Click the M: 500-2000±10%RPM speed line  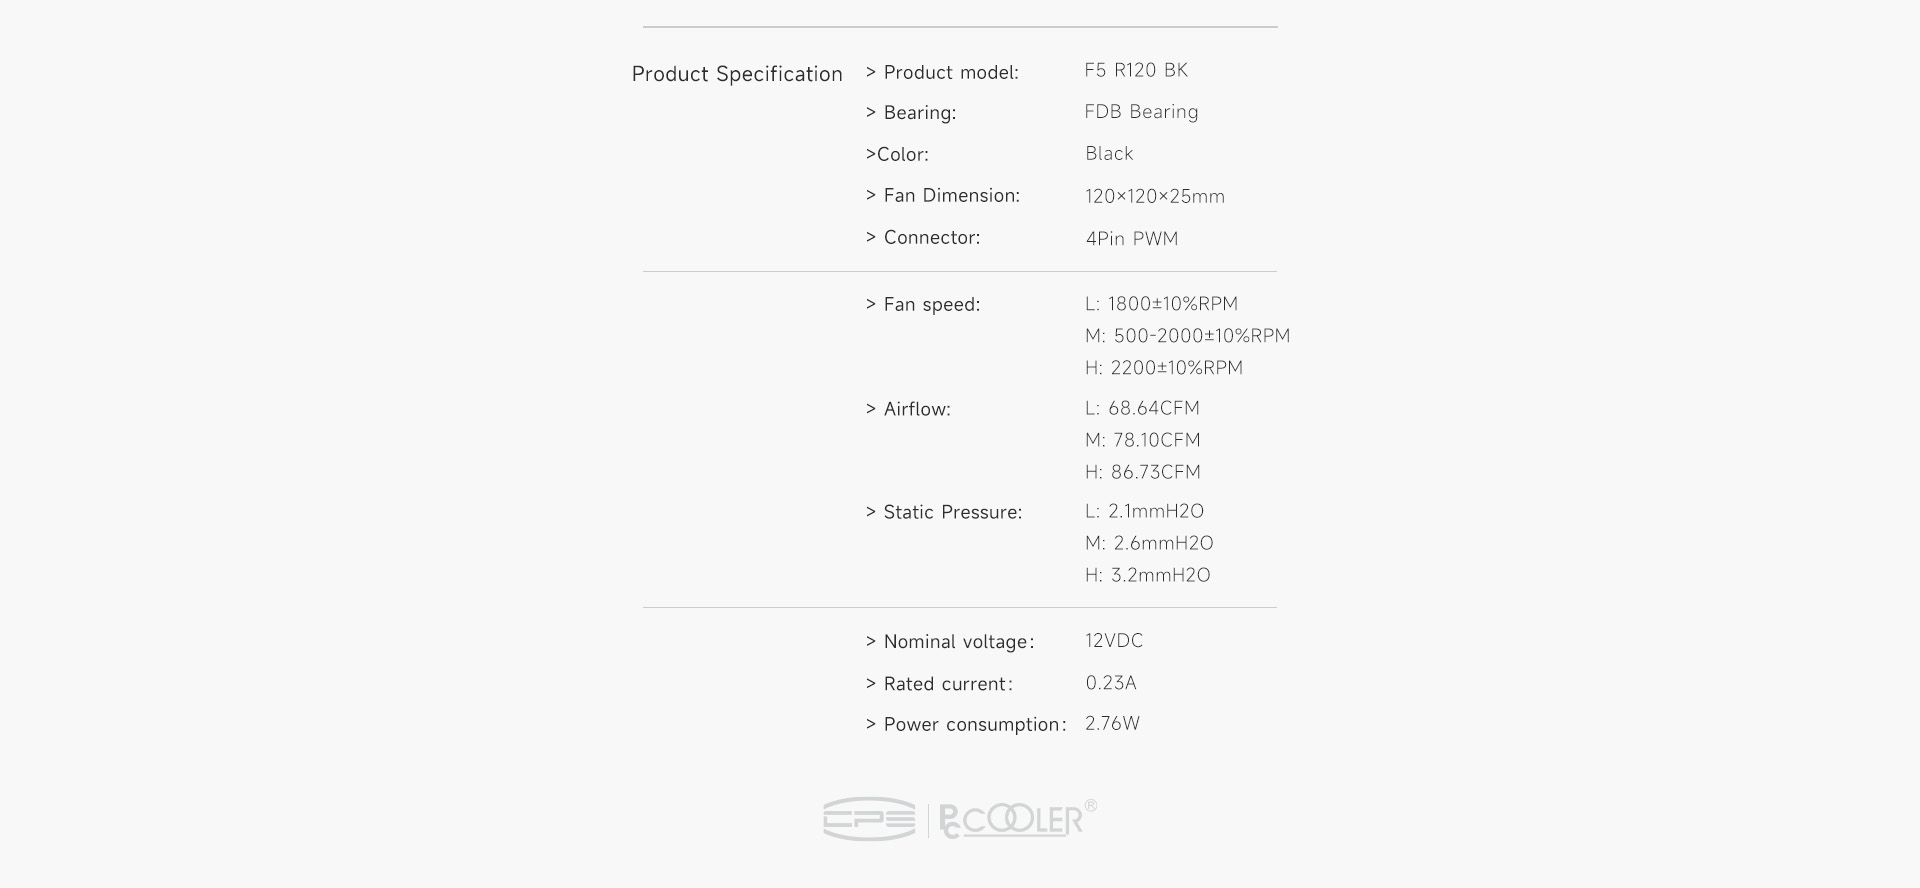click(x=1187, y=336)
